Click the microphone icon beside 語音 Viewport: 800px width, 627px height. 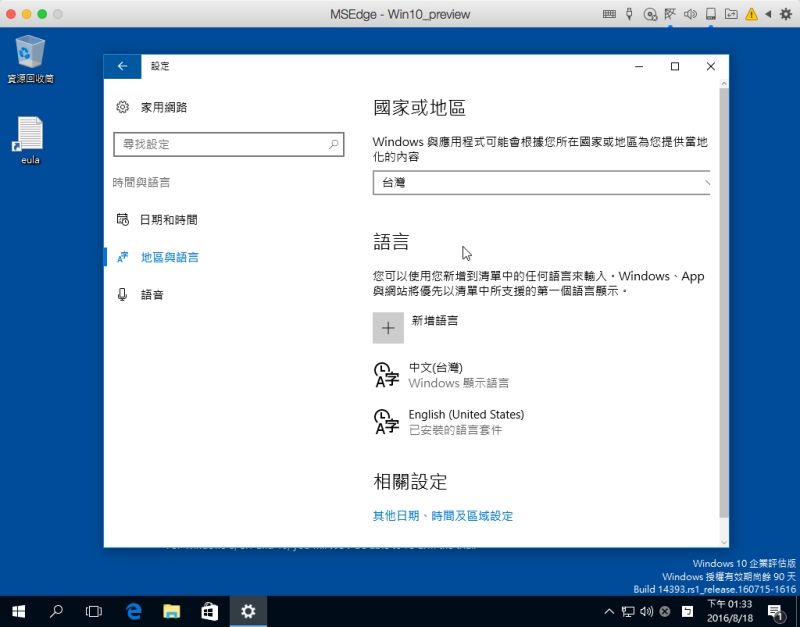pos(122,295)
